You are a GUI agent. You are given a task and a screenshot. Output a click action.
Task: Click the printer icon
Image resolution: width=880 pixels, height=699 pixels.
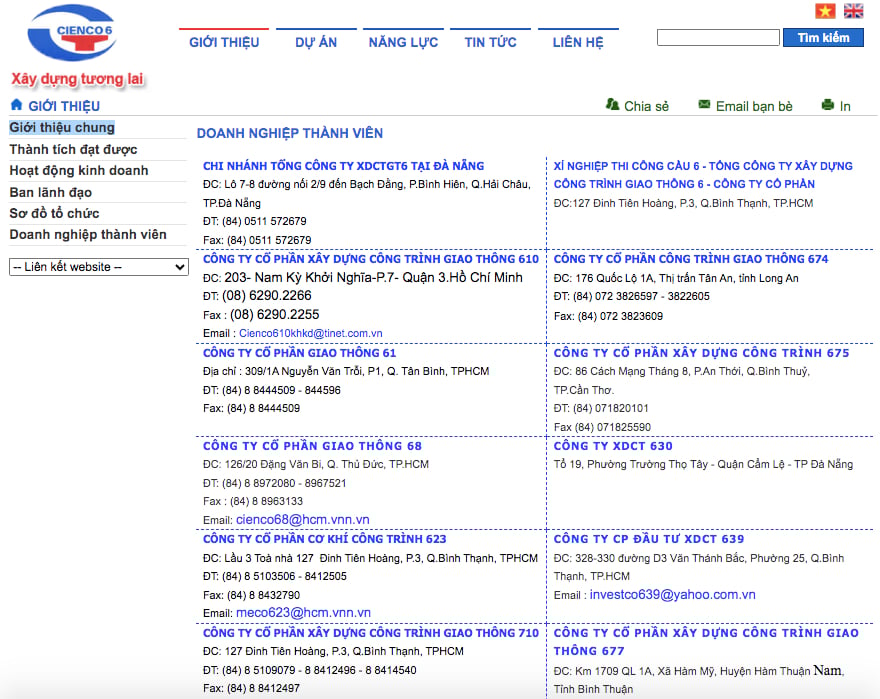point(828,105)
